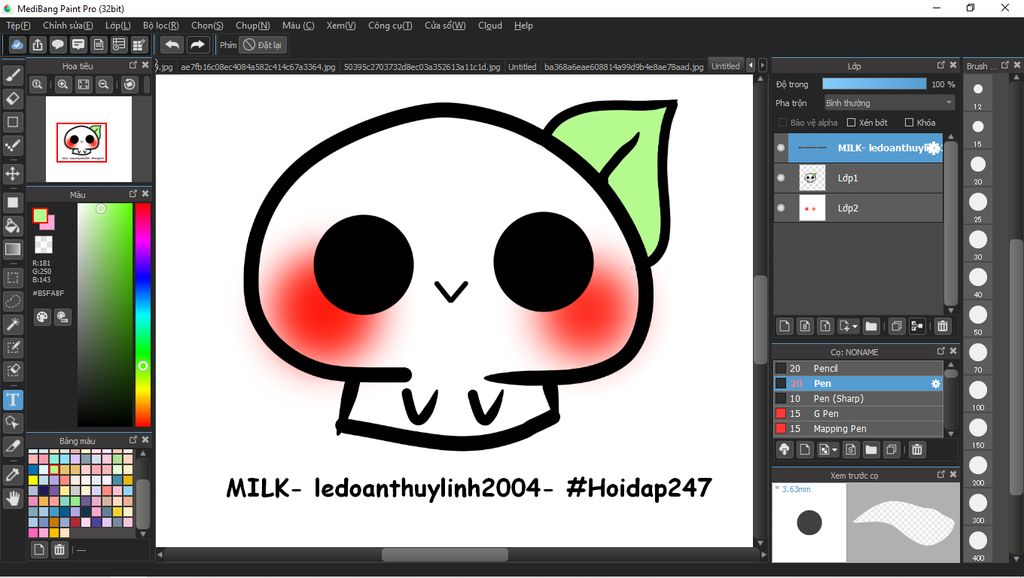The width and height of the screenshot is (1024, 578).
Task: Activate the Magic Wand selection tool
Action: [13, 325]
